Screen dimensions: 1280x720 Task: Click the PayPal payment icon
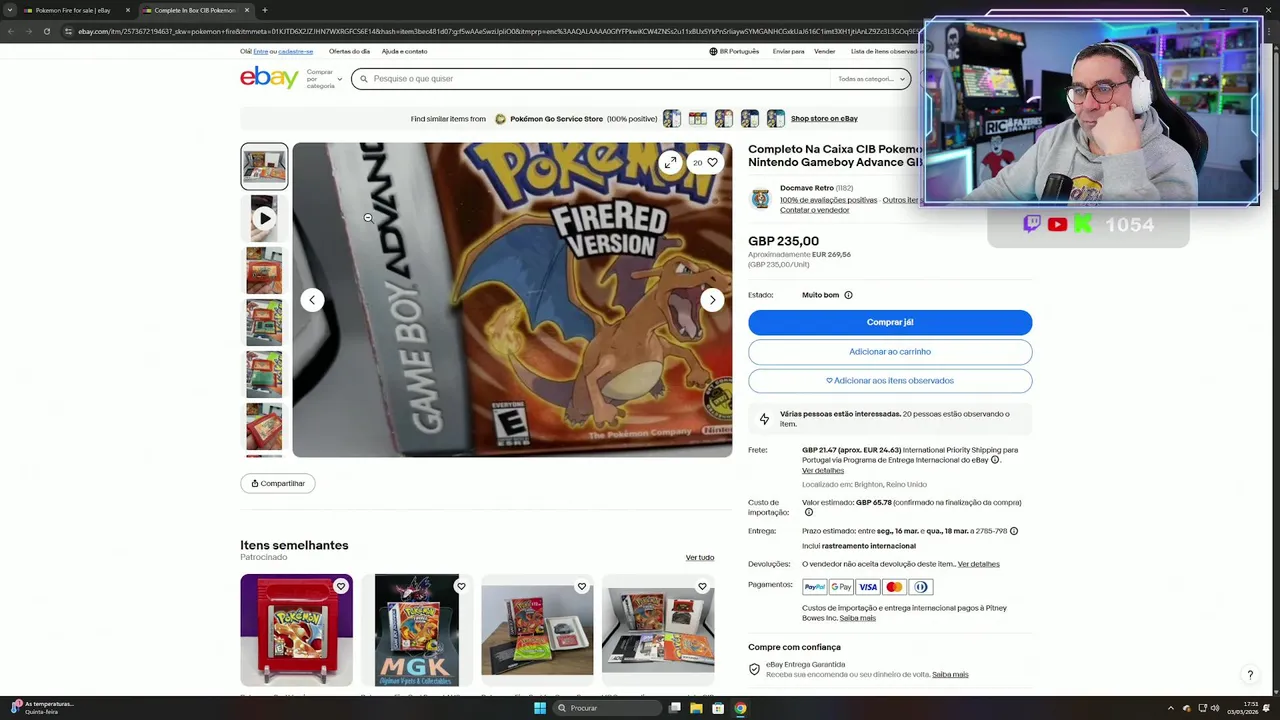pyautogui.click(x=815, y=587)
